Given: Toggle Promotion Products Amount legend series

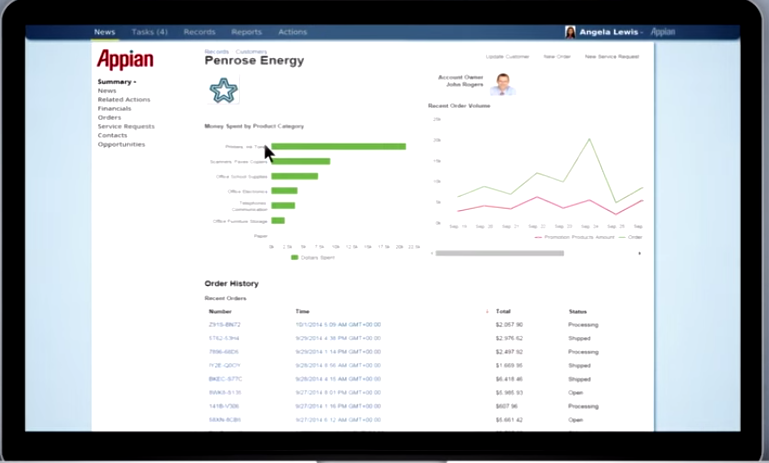Looking at the screenshot, I should coord(574,237).
